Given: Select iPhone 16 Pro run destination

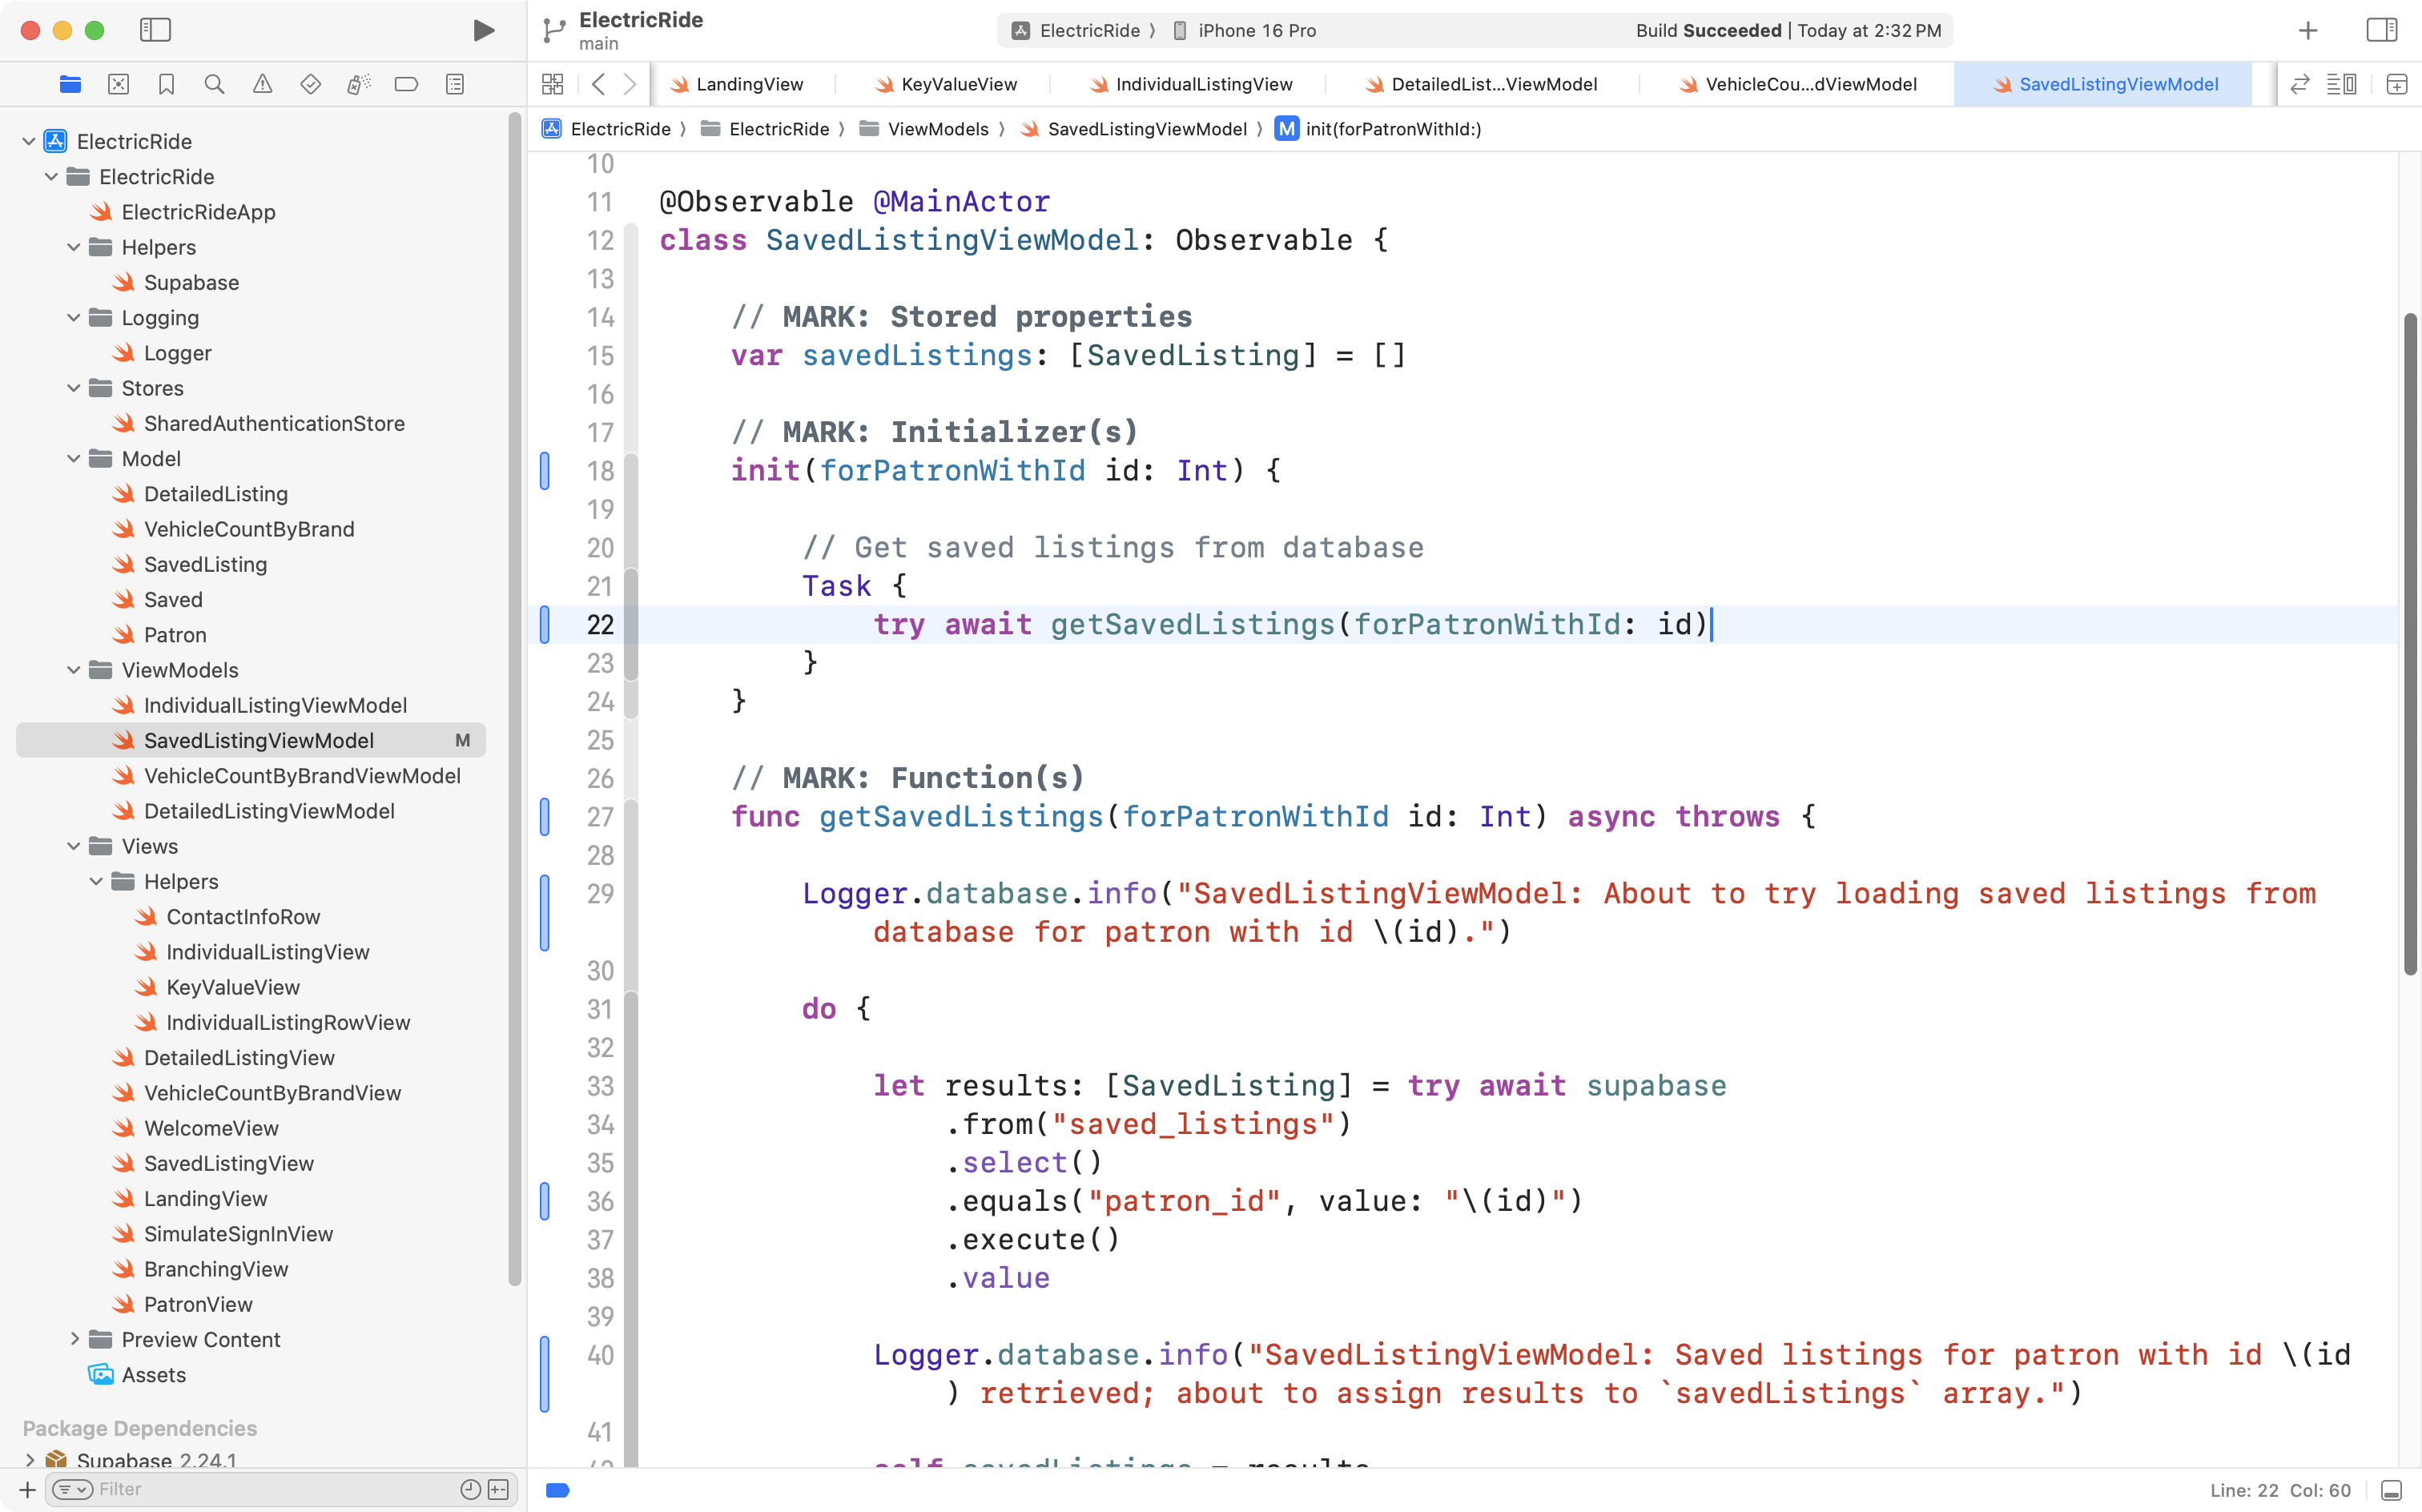Looking at the screenshot, I should 1256,31.
